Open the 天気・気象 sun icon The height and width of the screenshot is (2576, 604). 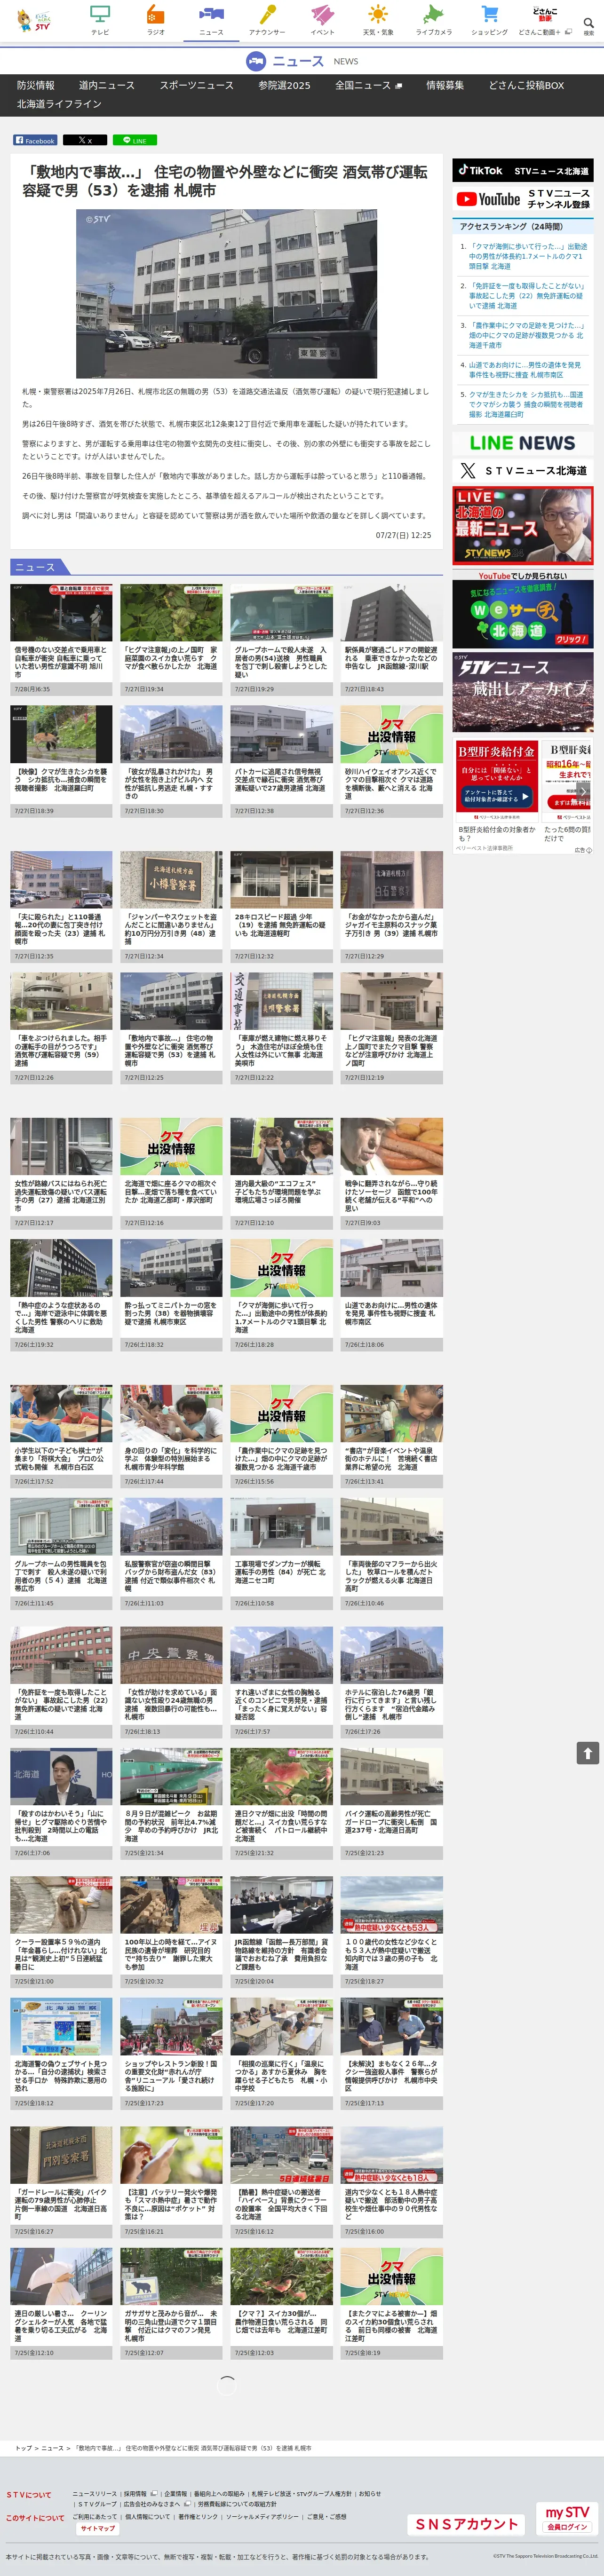[x=378, y=20]
